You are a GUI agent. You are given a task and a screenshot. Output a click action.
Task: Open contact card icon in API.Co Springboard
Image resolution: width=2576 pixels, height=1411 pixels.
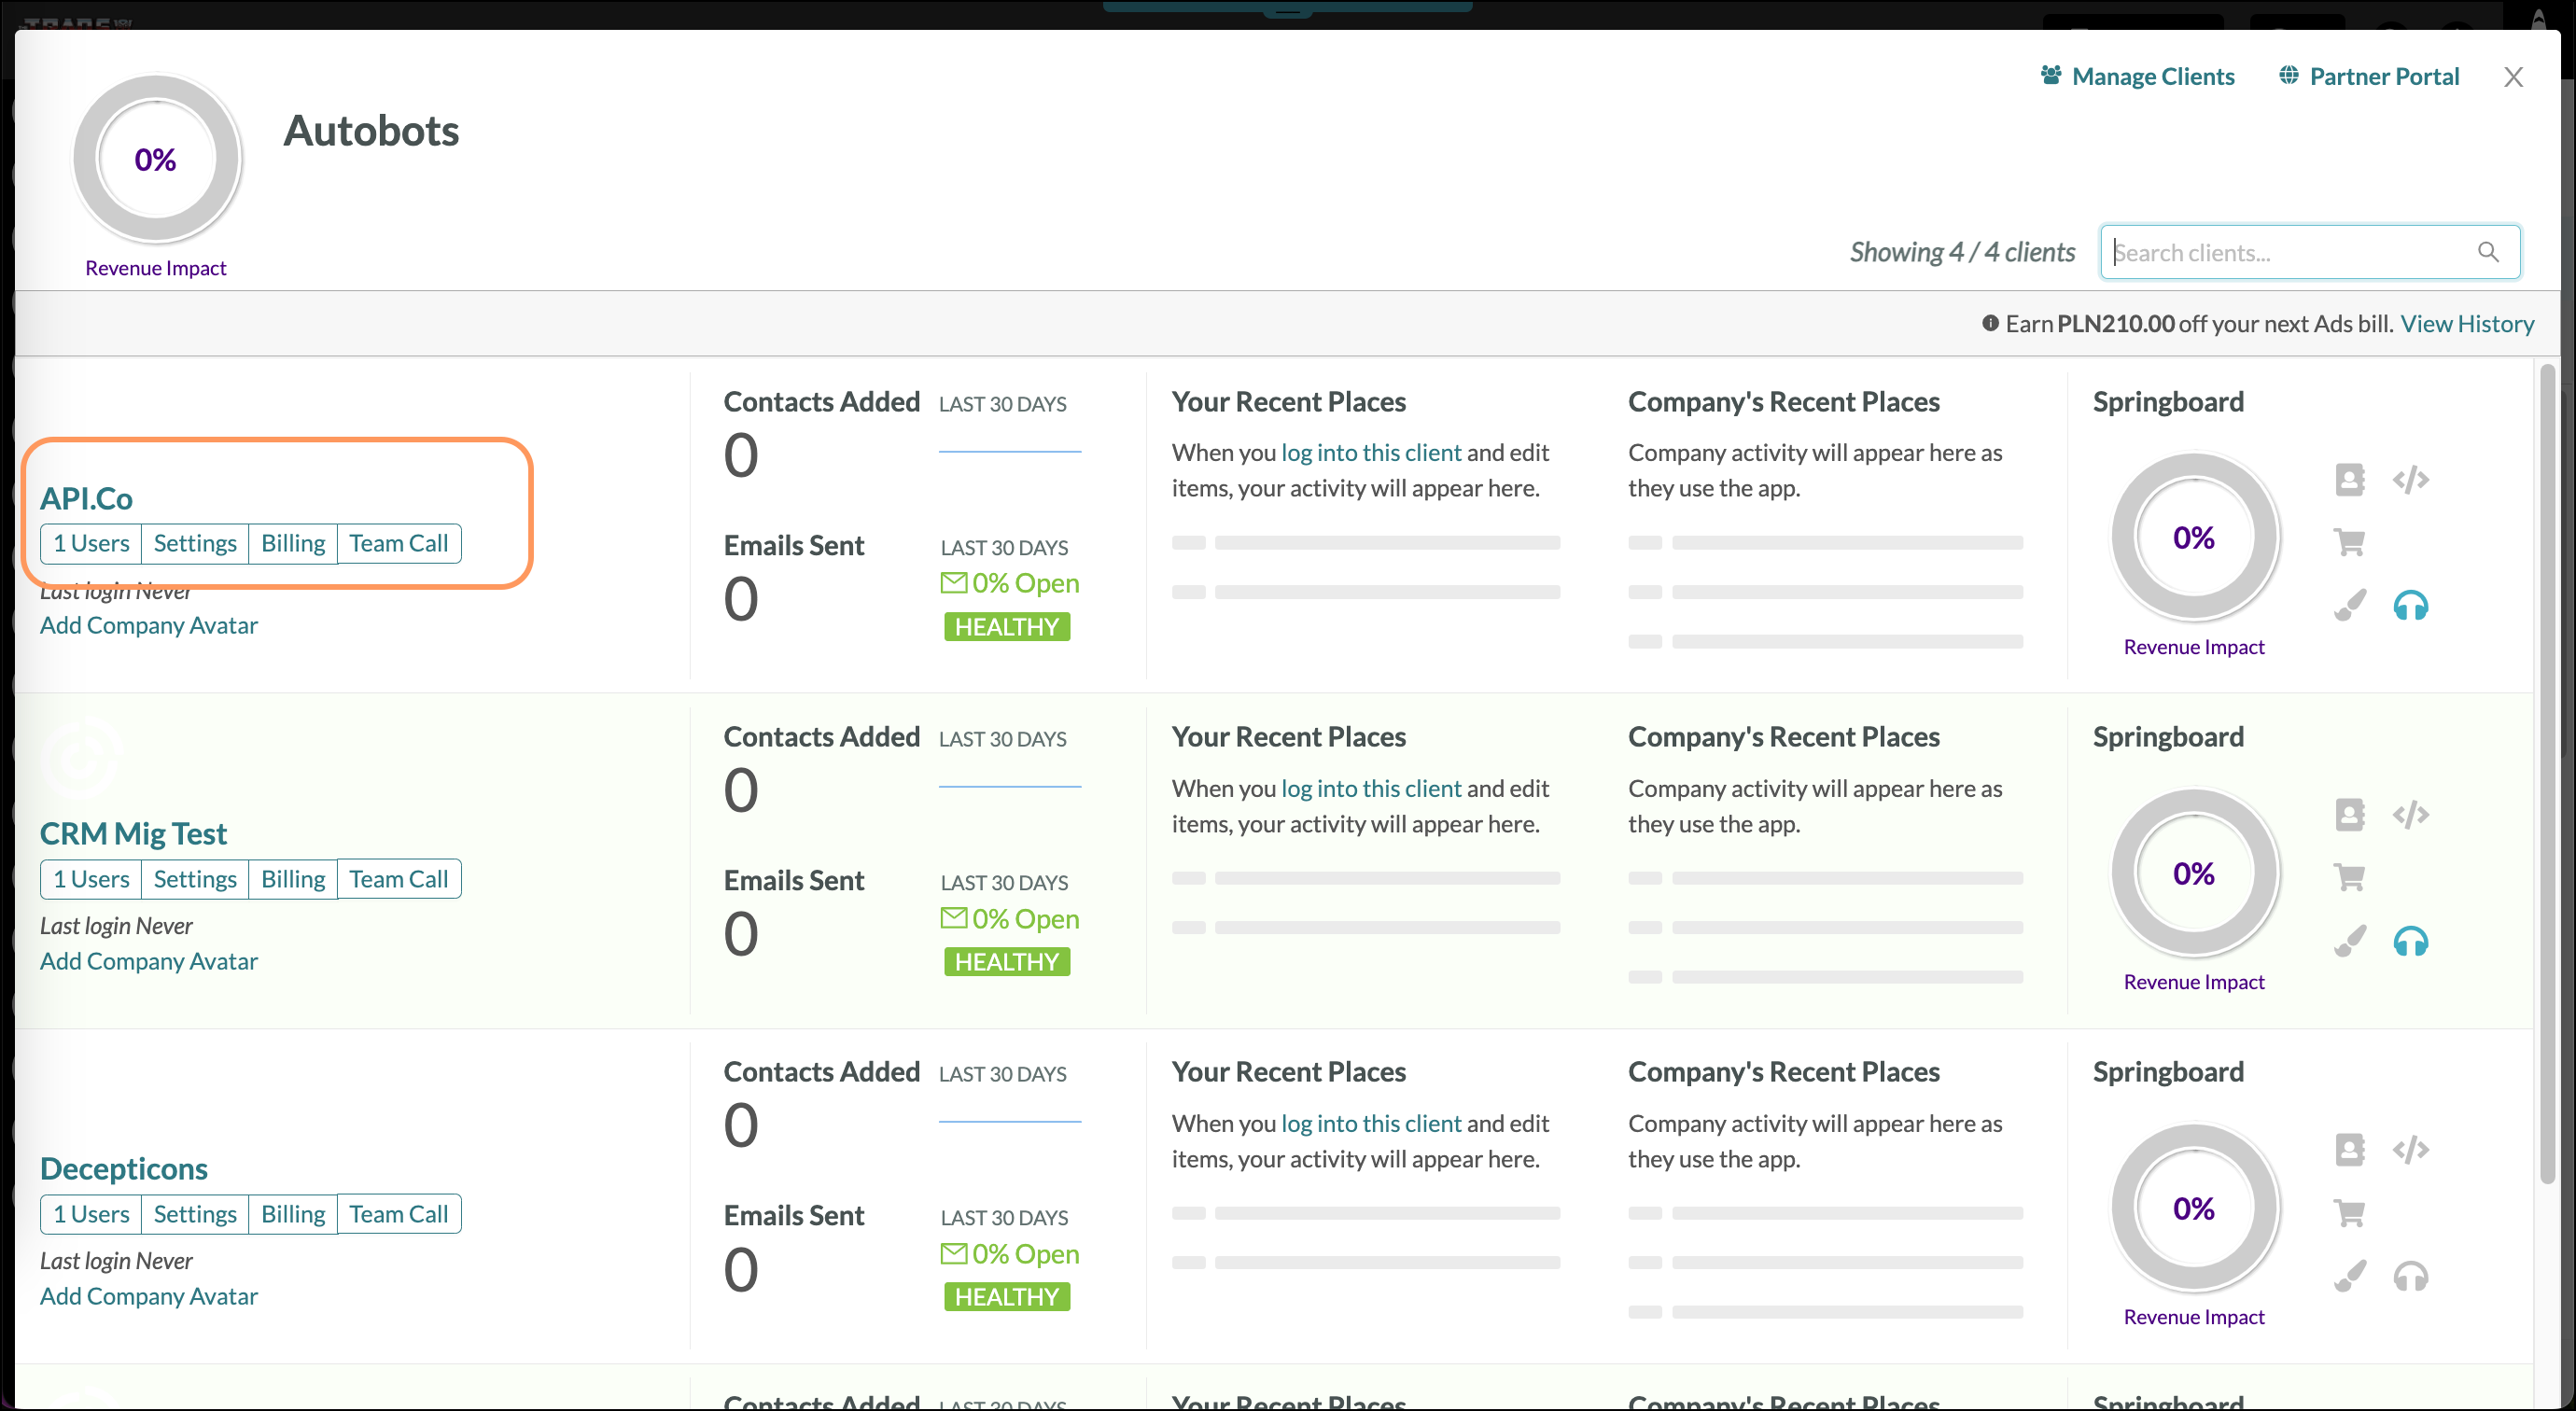(x=2350, y=480)
